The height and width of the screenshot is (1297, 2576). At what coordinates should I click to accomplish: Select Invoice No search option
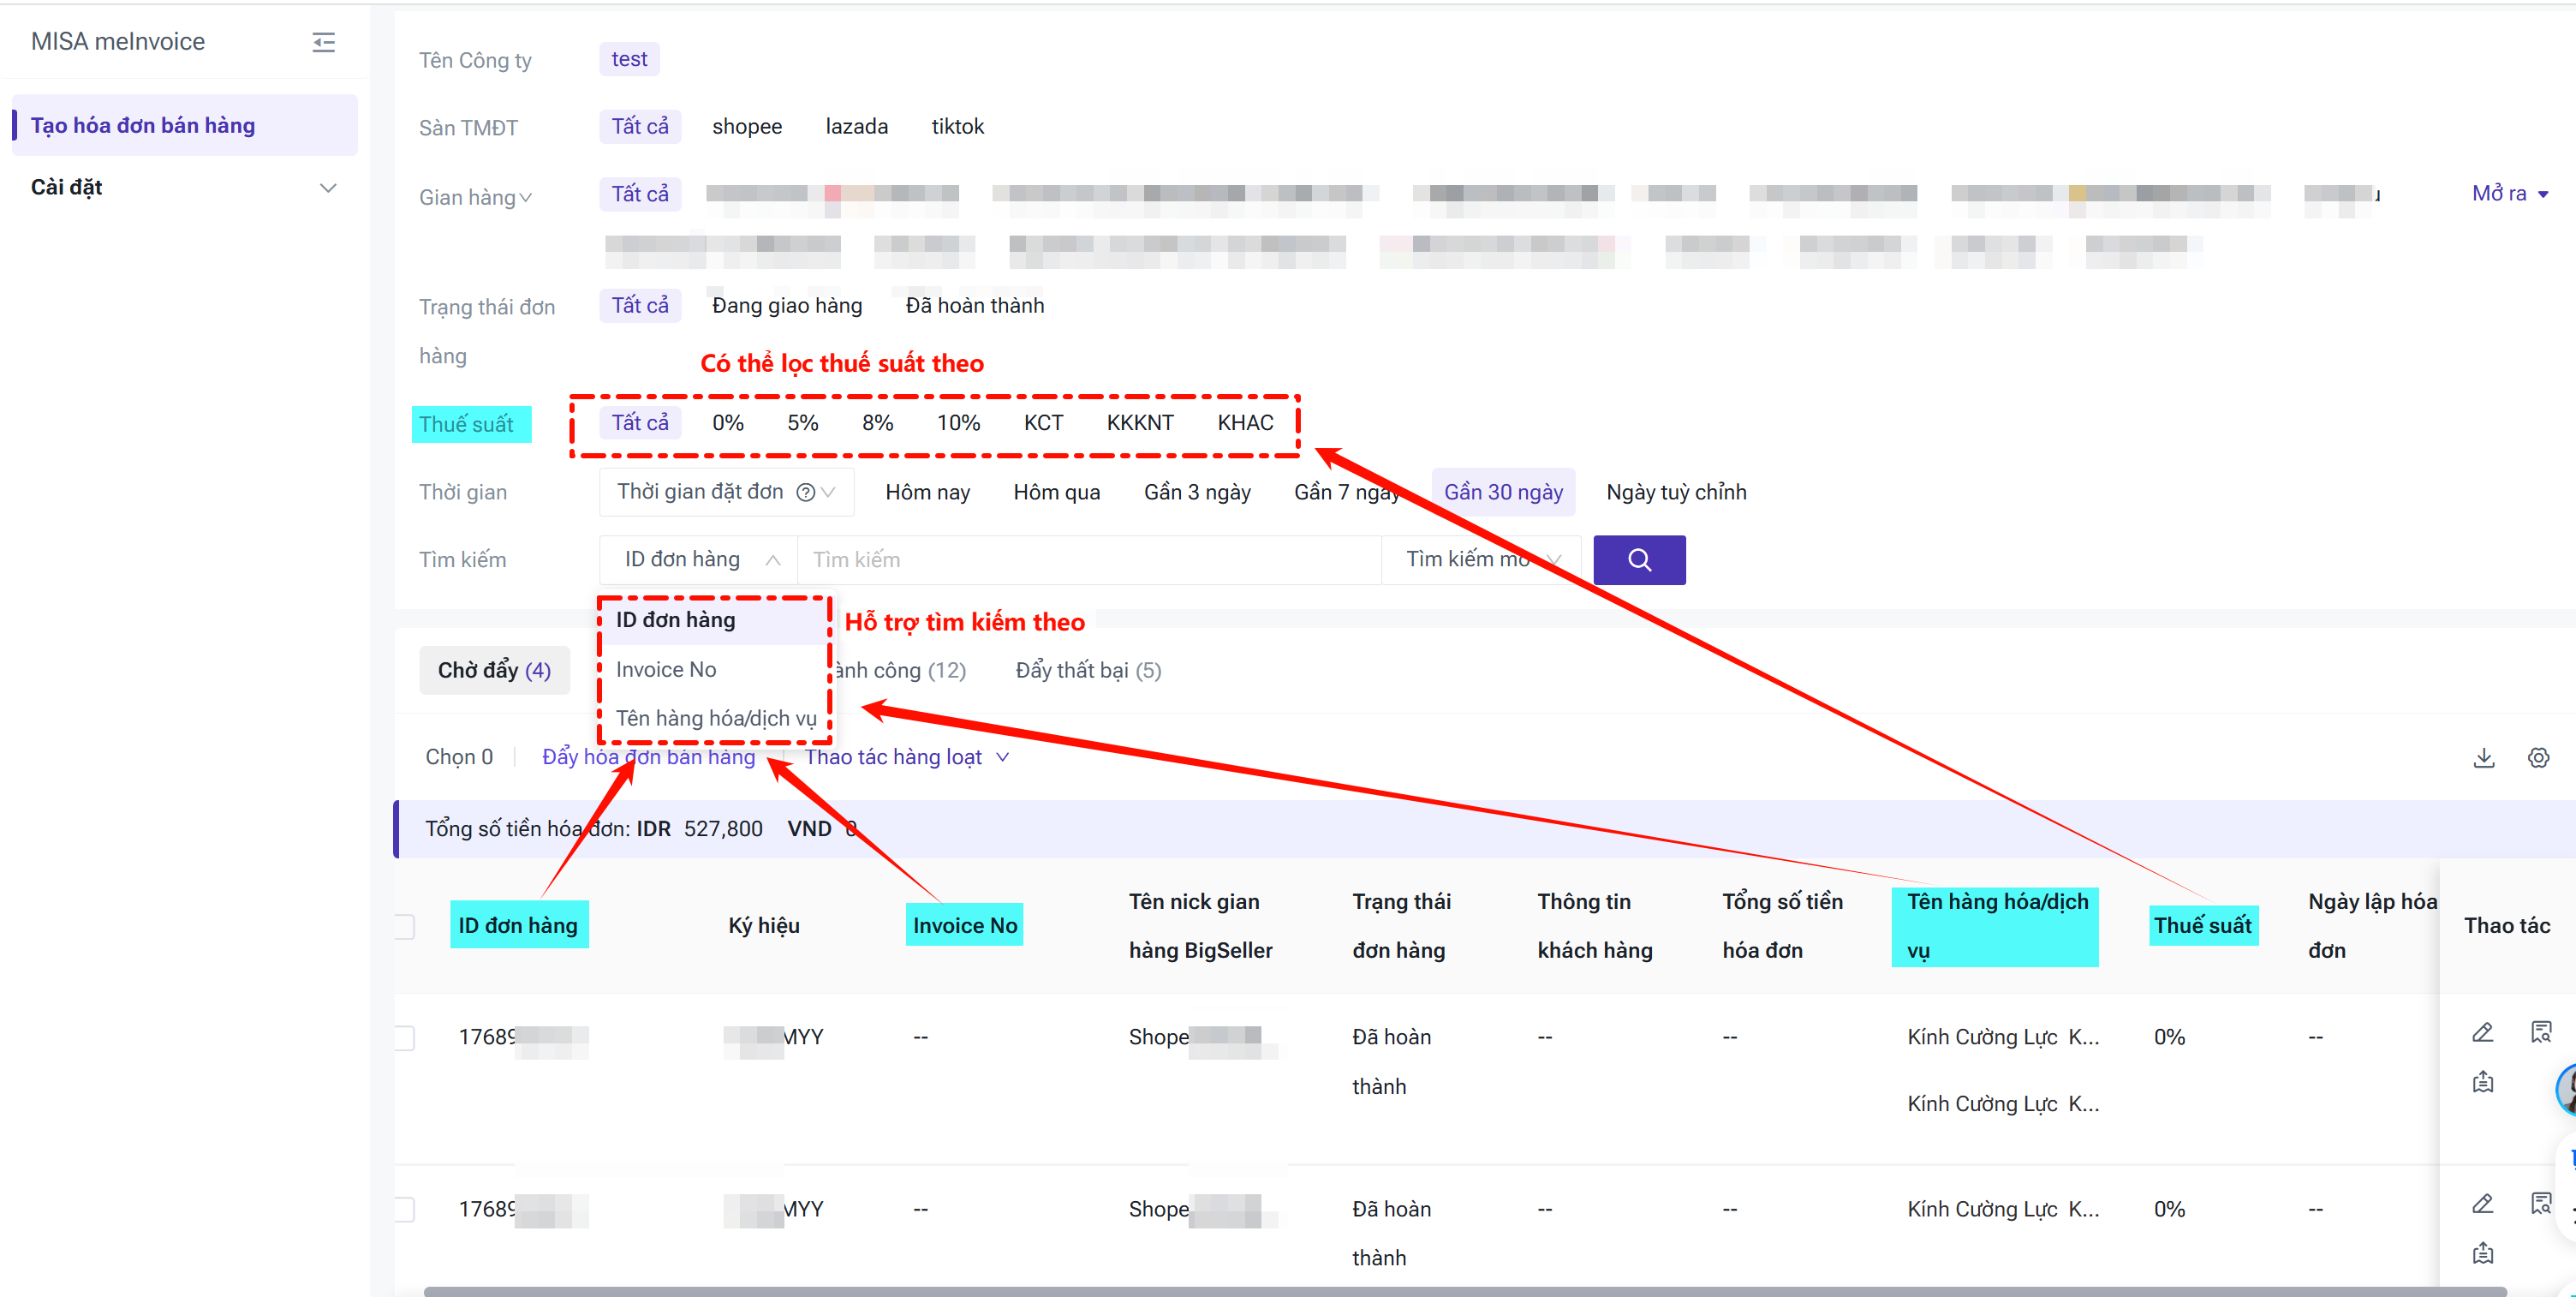(x=666, y=669)
